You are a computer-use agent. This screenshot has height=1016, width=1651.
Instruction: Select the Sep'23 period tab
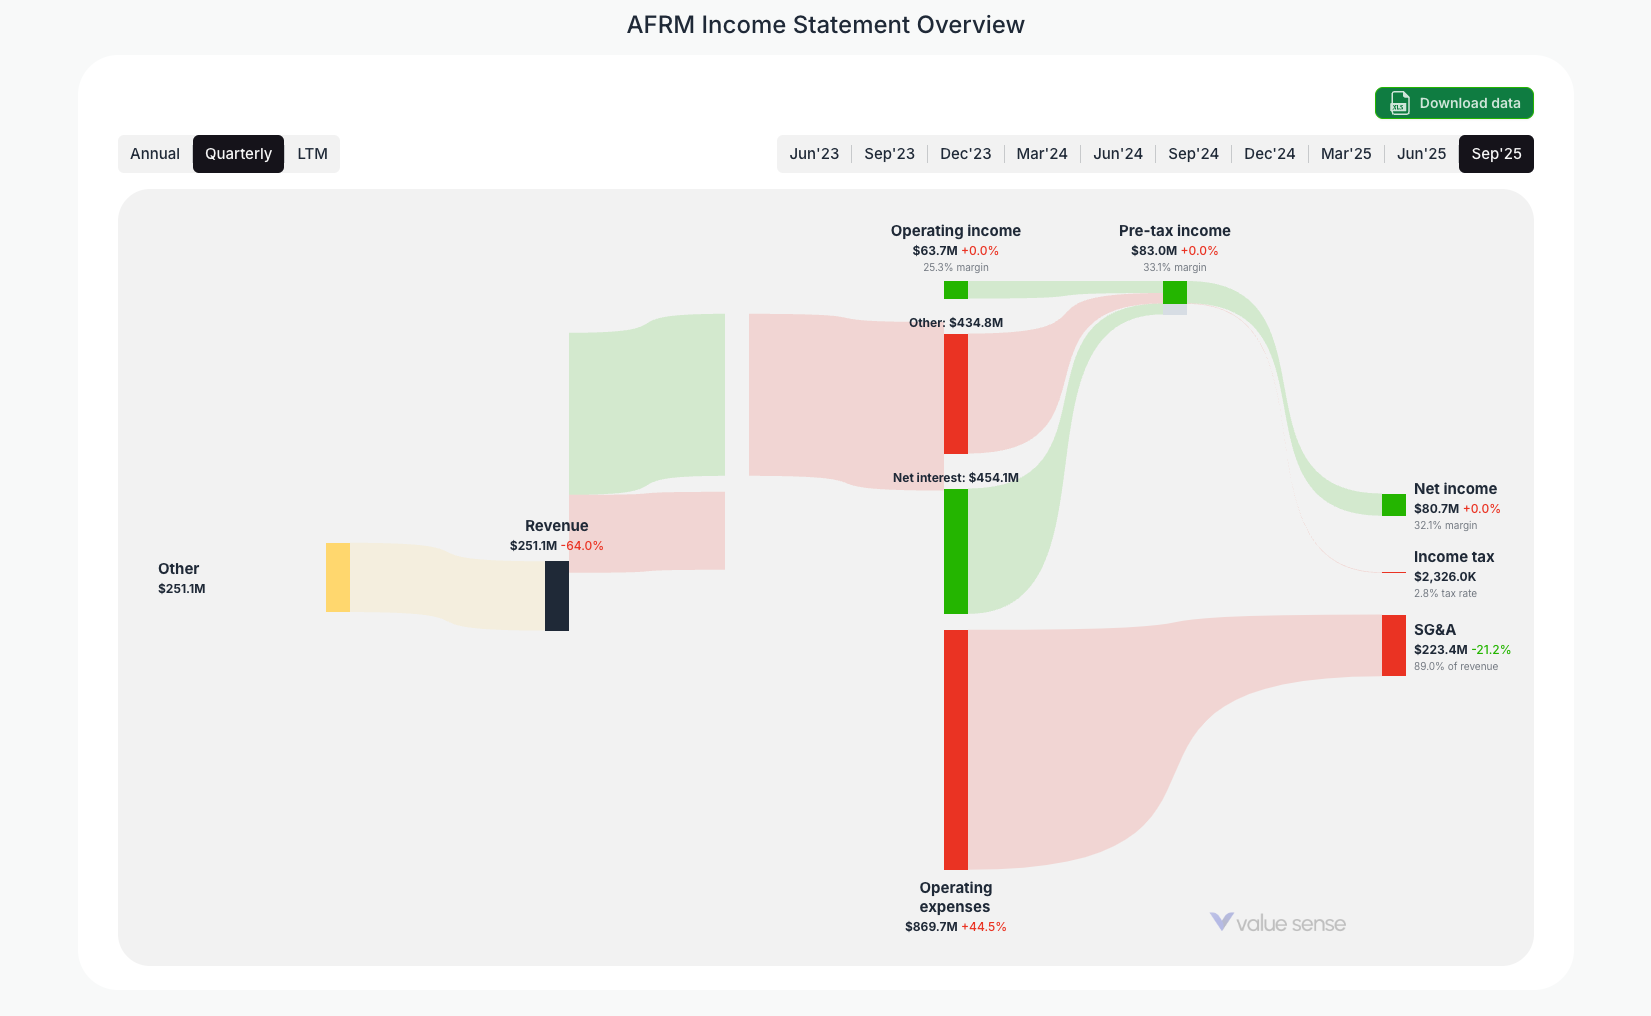pos(889,153)
